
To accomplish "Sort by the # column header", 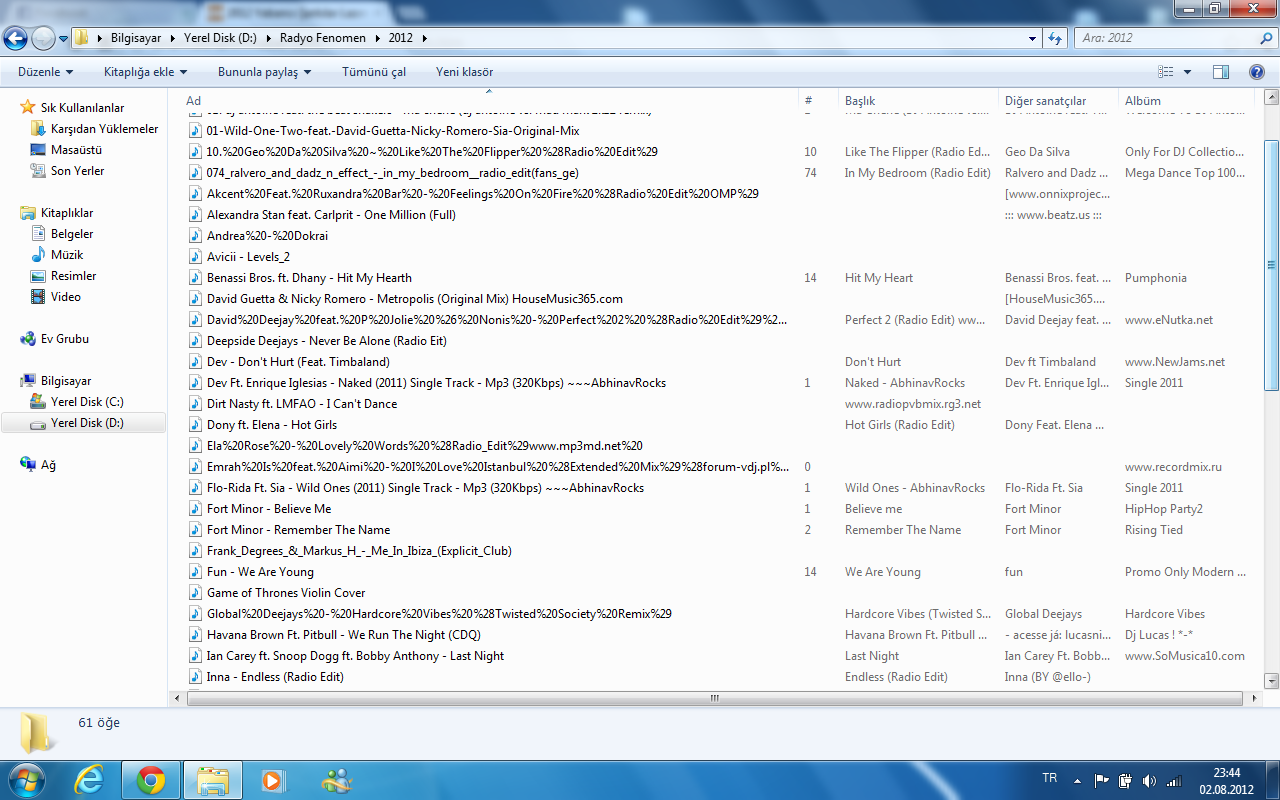I will tap(820, 100).
